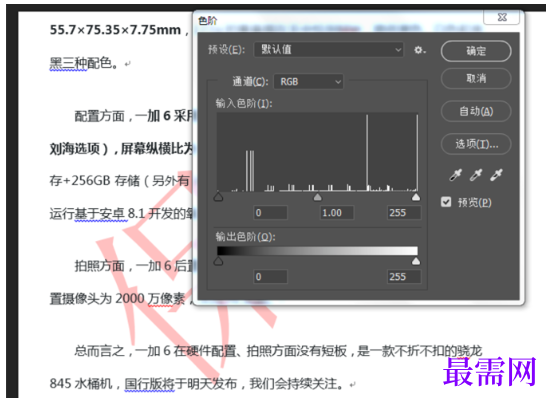Open the preset gear settings menu
555x403 pixels.
419,50
